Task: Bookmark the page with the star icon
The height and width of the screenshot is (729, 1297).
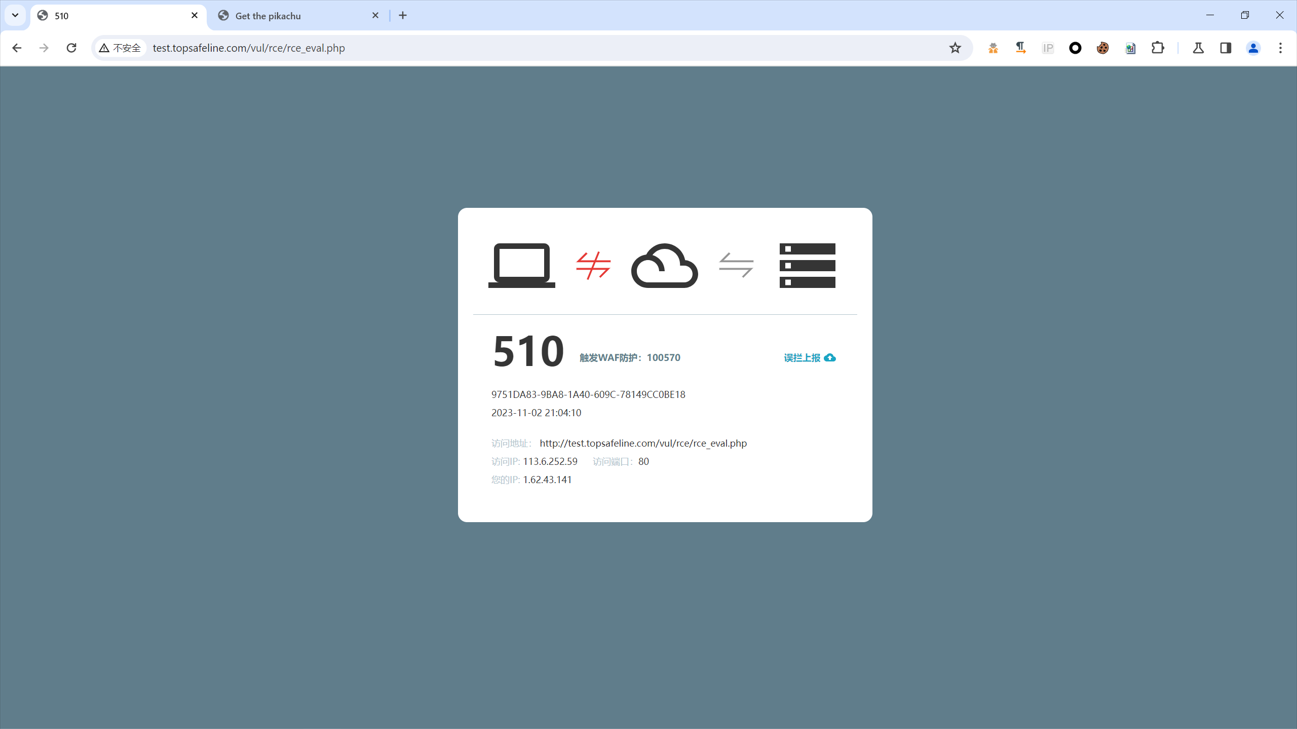Action: tap(955, 47)
